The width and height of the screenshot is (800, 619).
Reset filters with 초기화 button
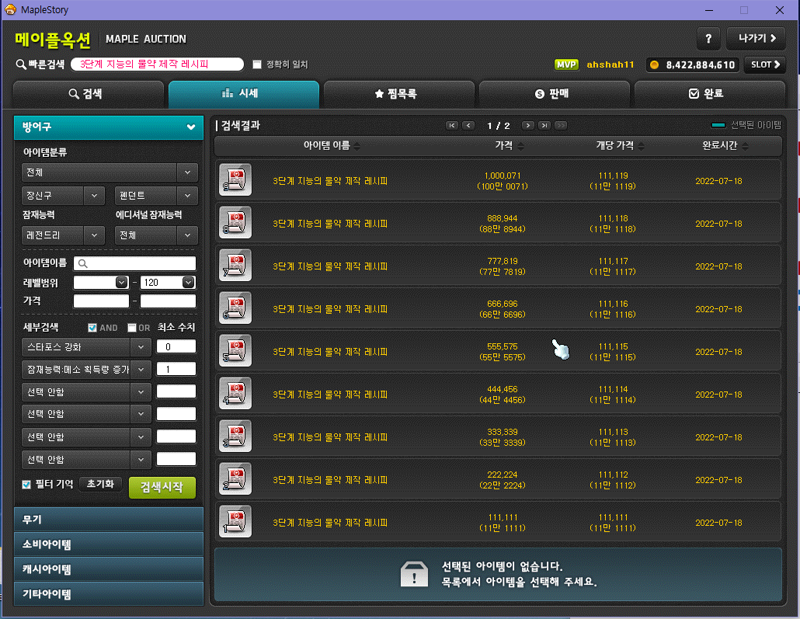101,484
